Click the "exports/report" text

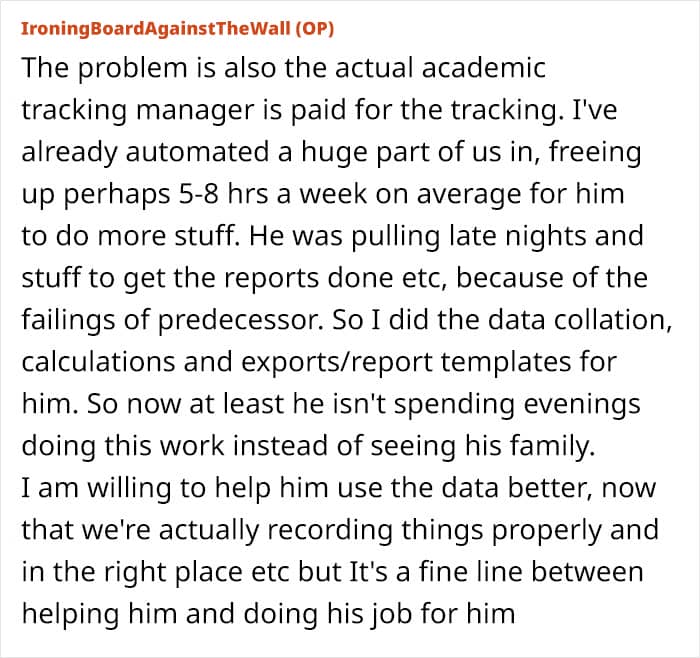click(337, 362)
